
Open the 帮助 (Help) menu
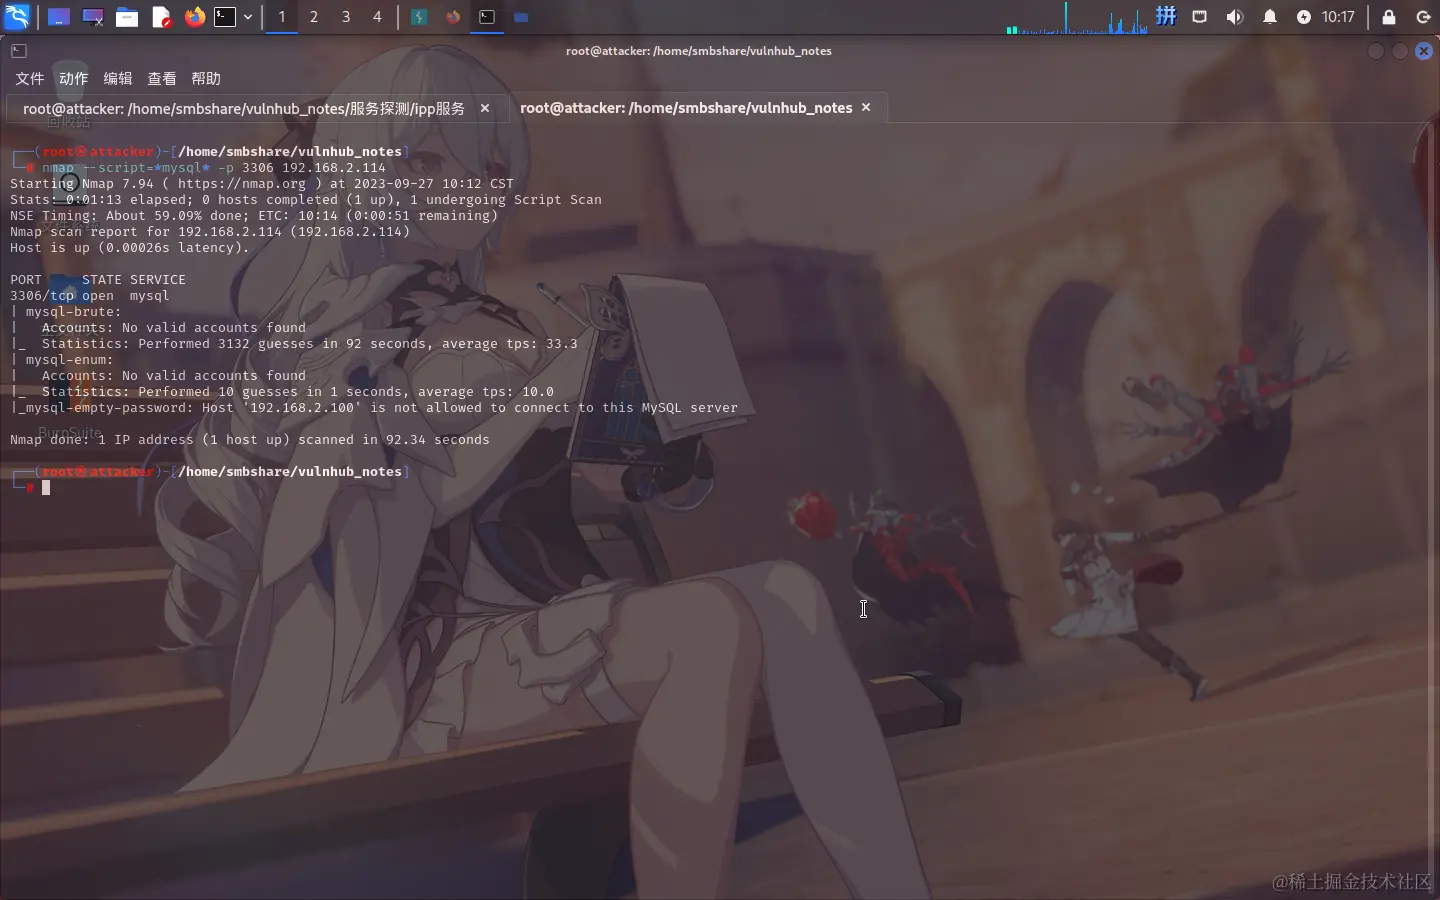coord(206,78)
